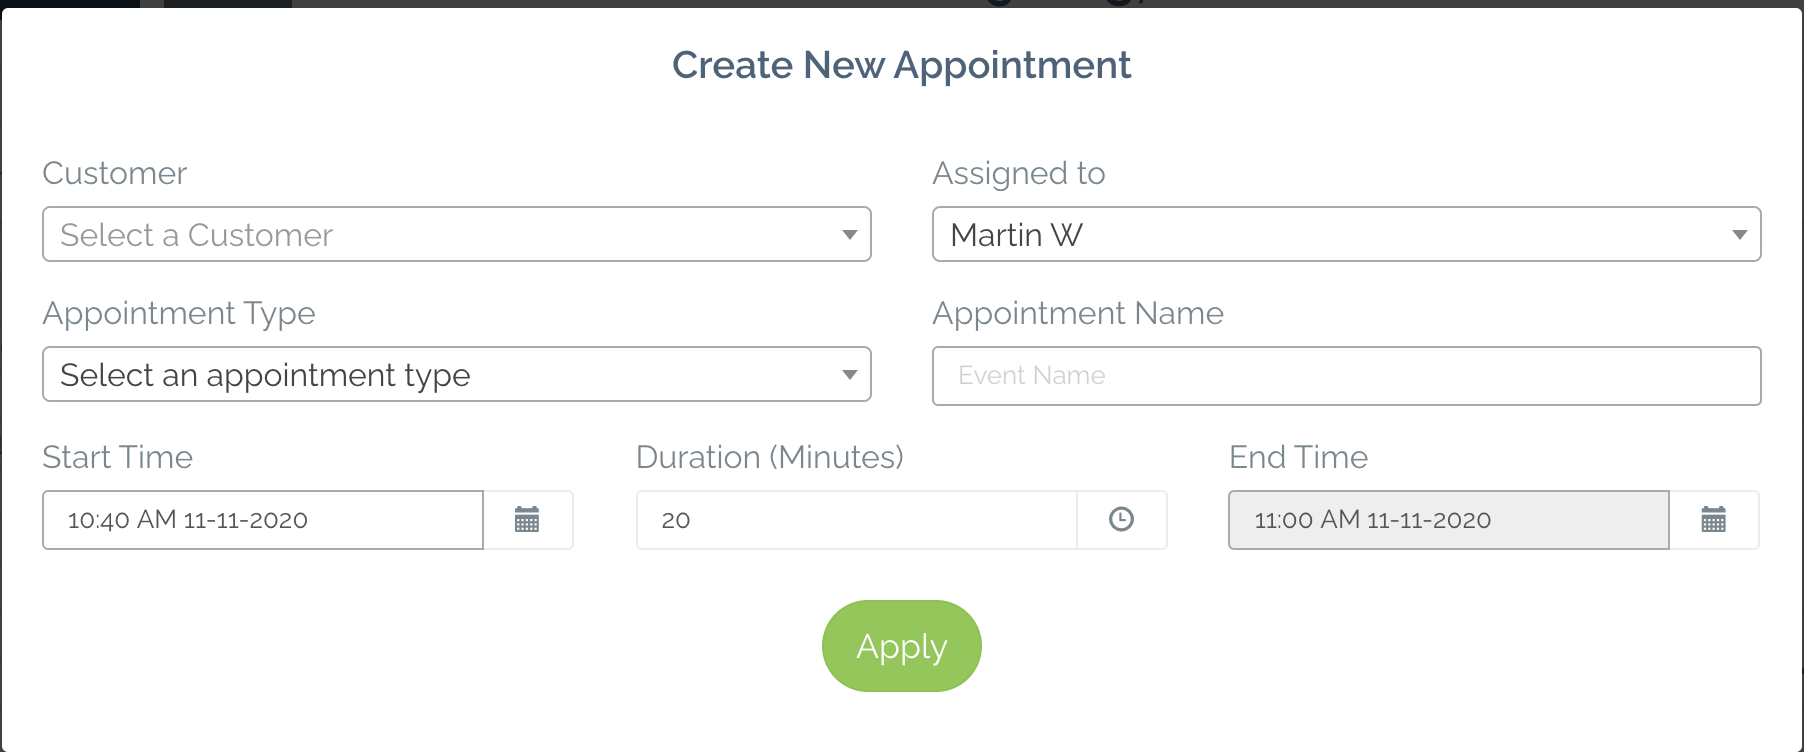The height and width of the screenshot is (752, 1804).
Task: Click the Appointment Name label
Action: pos(1078,313)
